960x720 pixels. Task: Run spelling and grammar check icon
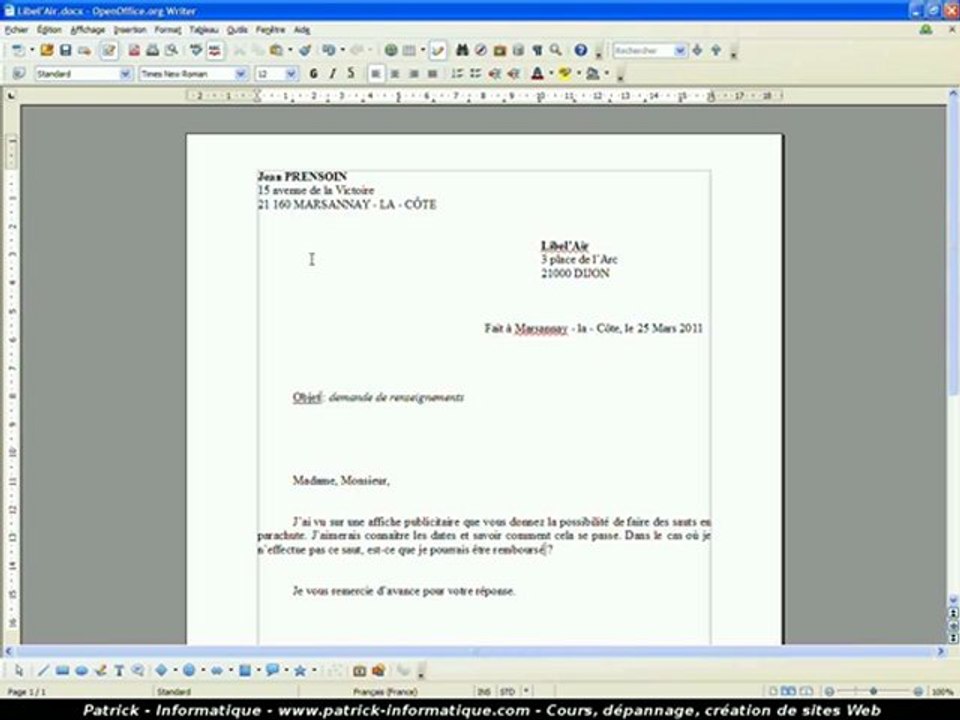(196, 50)
